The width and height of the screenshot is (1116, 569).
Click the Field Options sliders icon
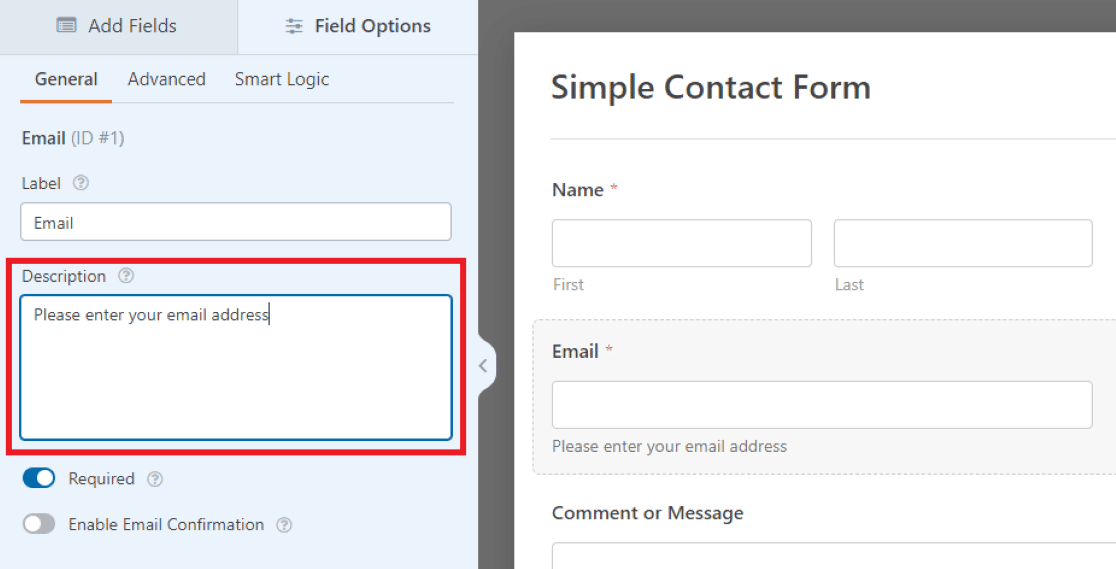pyautogui.click(x=294, y=26)
